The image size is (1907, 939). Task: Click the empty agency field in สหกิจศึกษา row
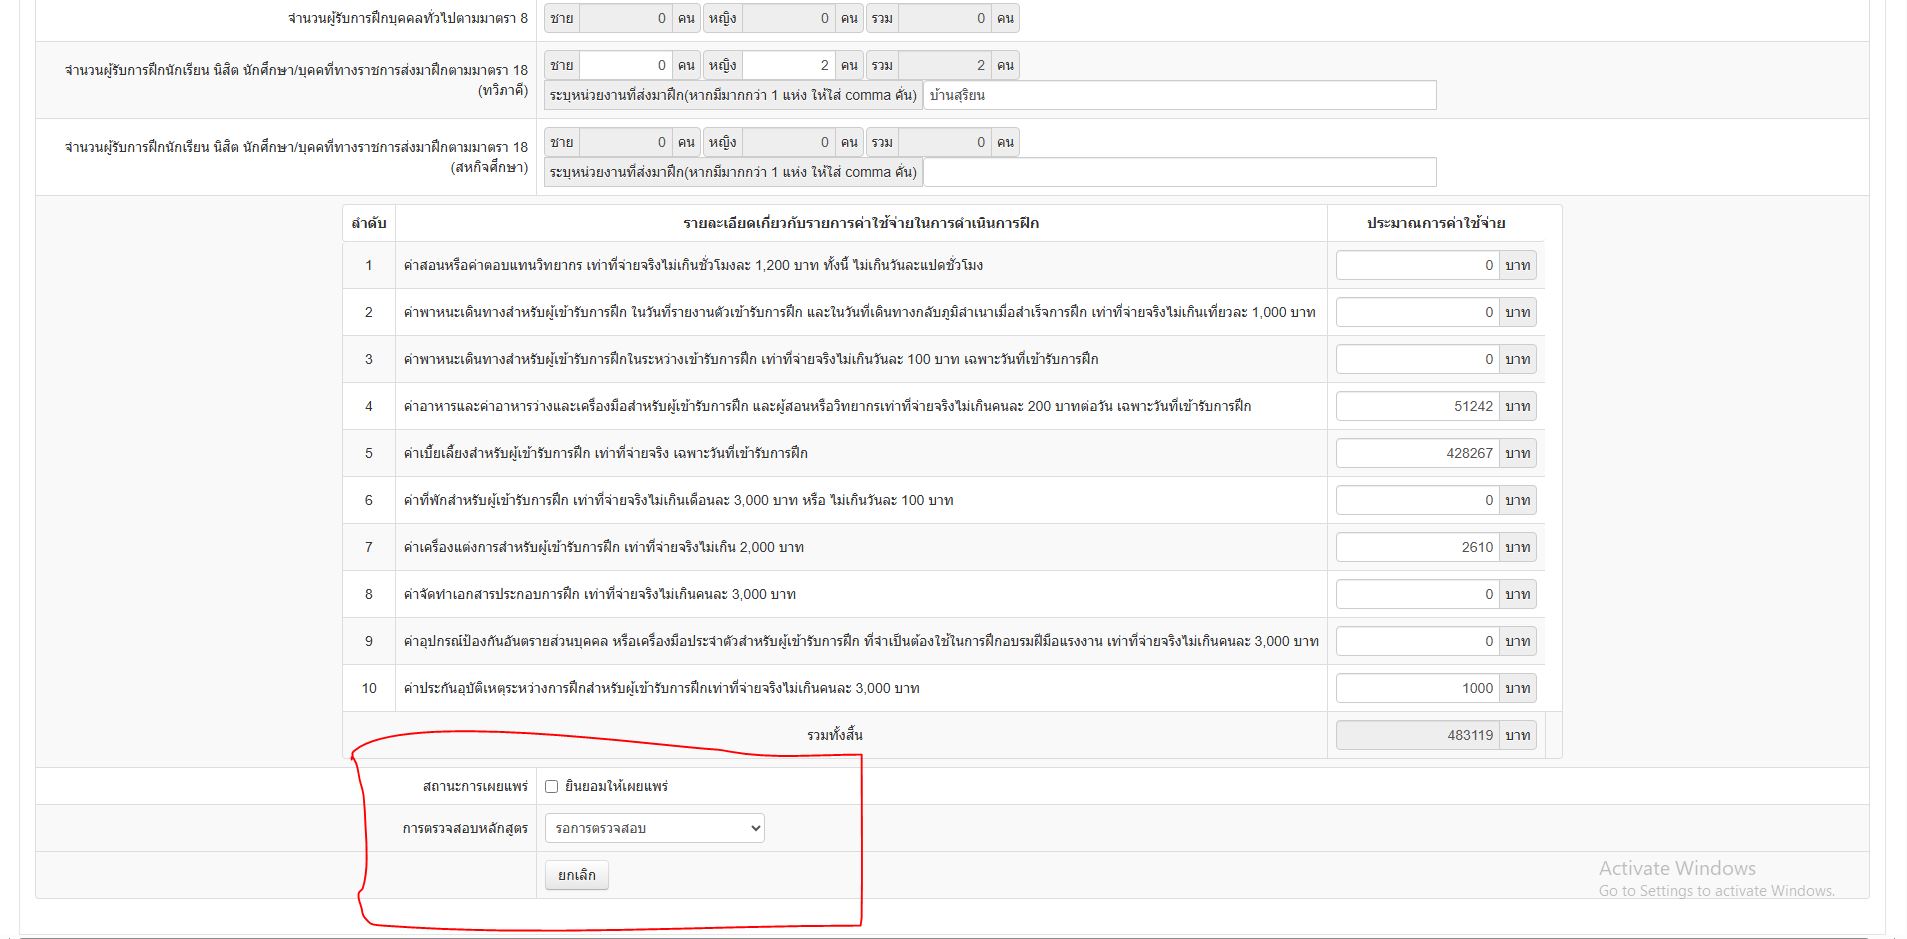1179,173
